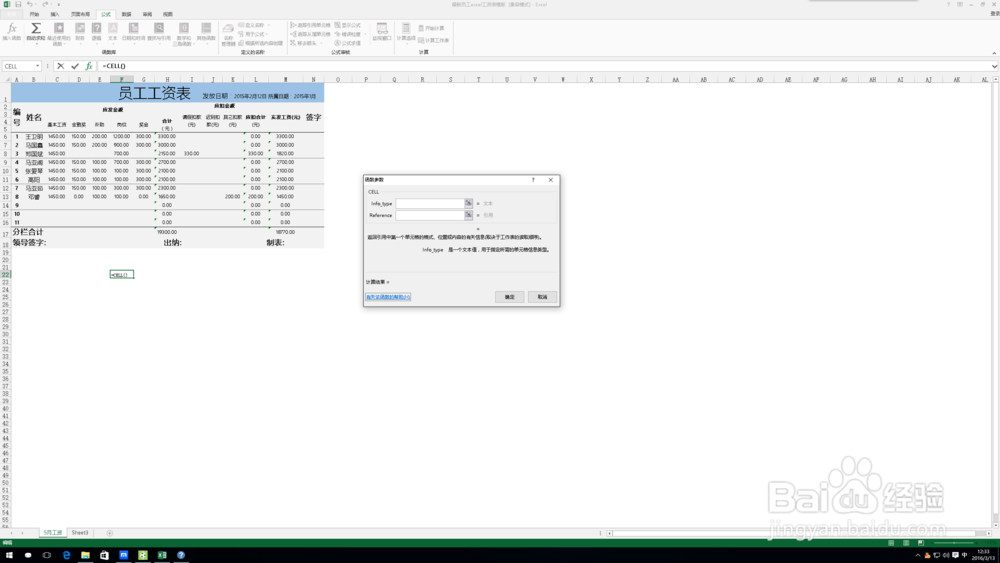Expand the formula bar with the chevron
Image resolution: width=1000 pixels, height=563 pixels.
[x=994, y=66]
